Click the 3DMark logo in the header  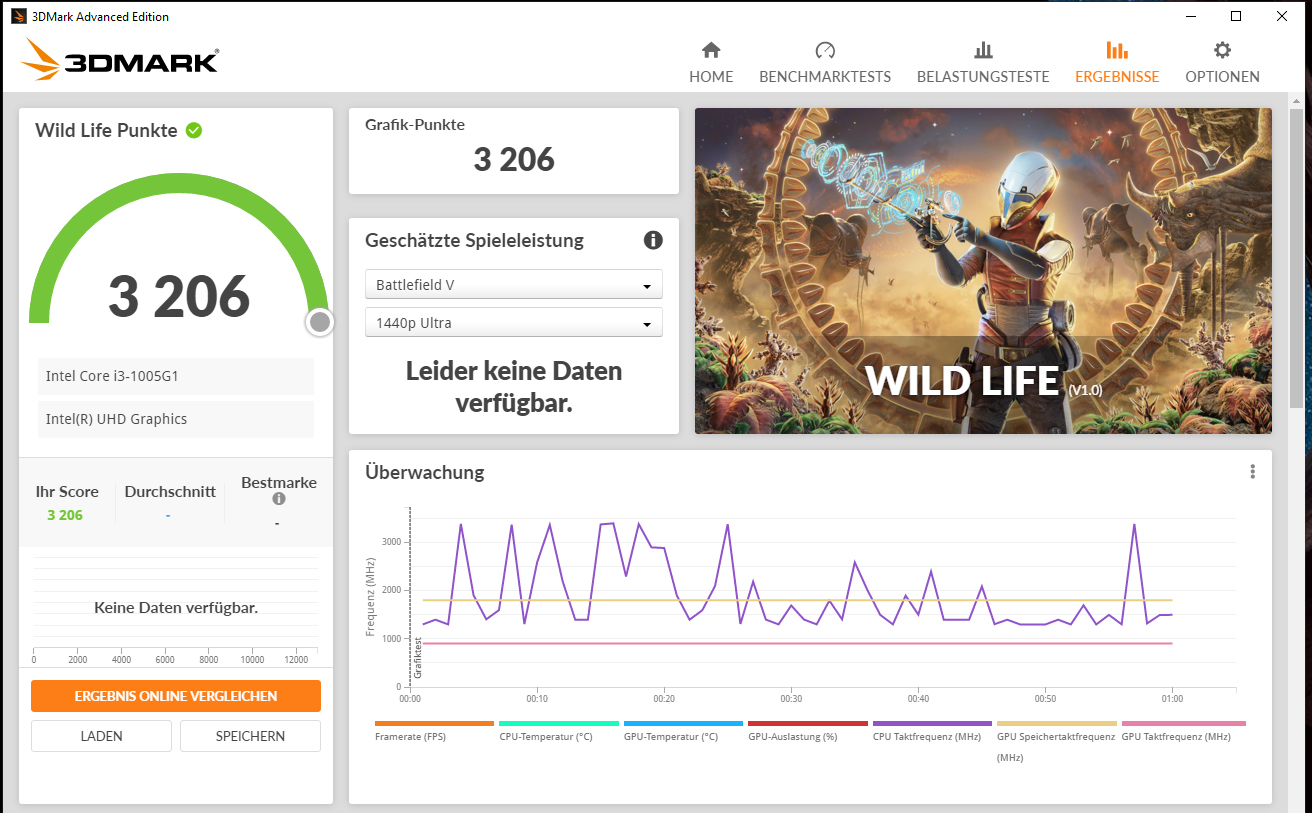[x=119, y=60]
